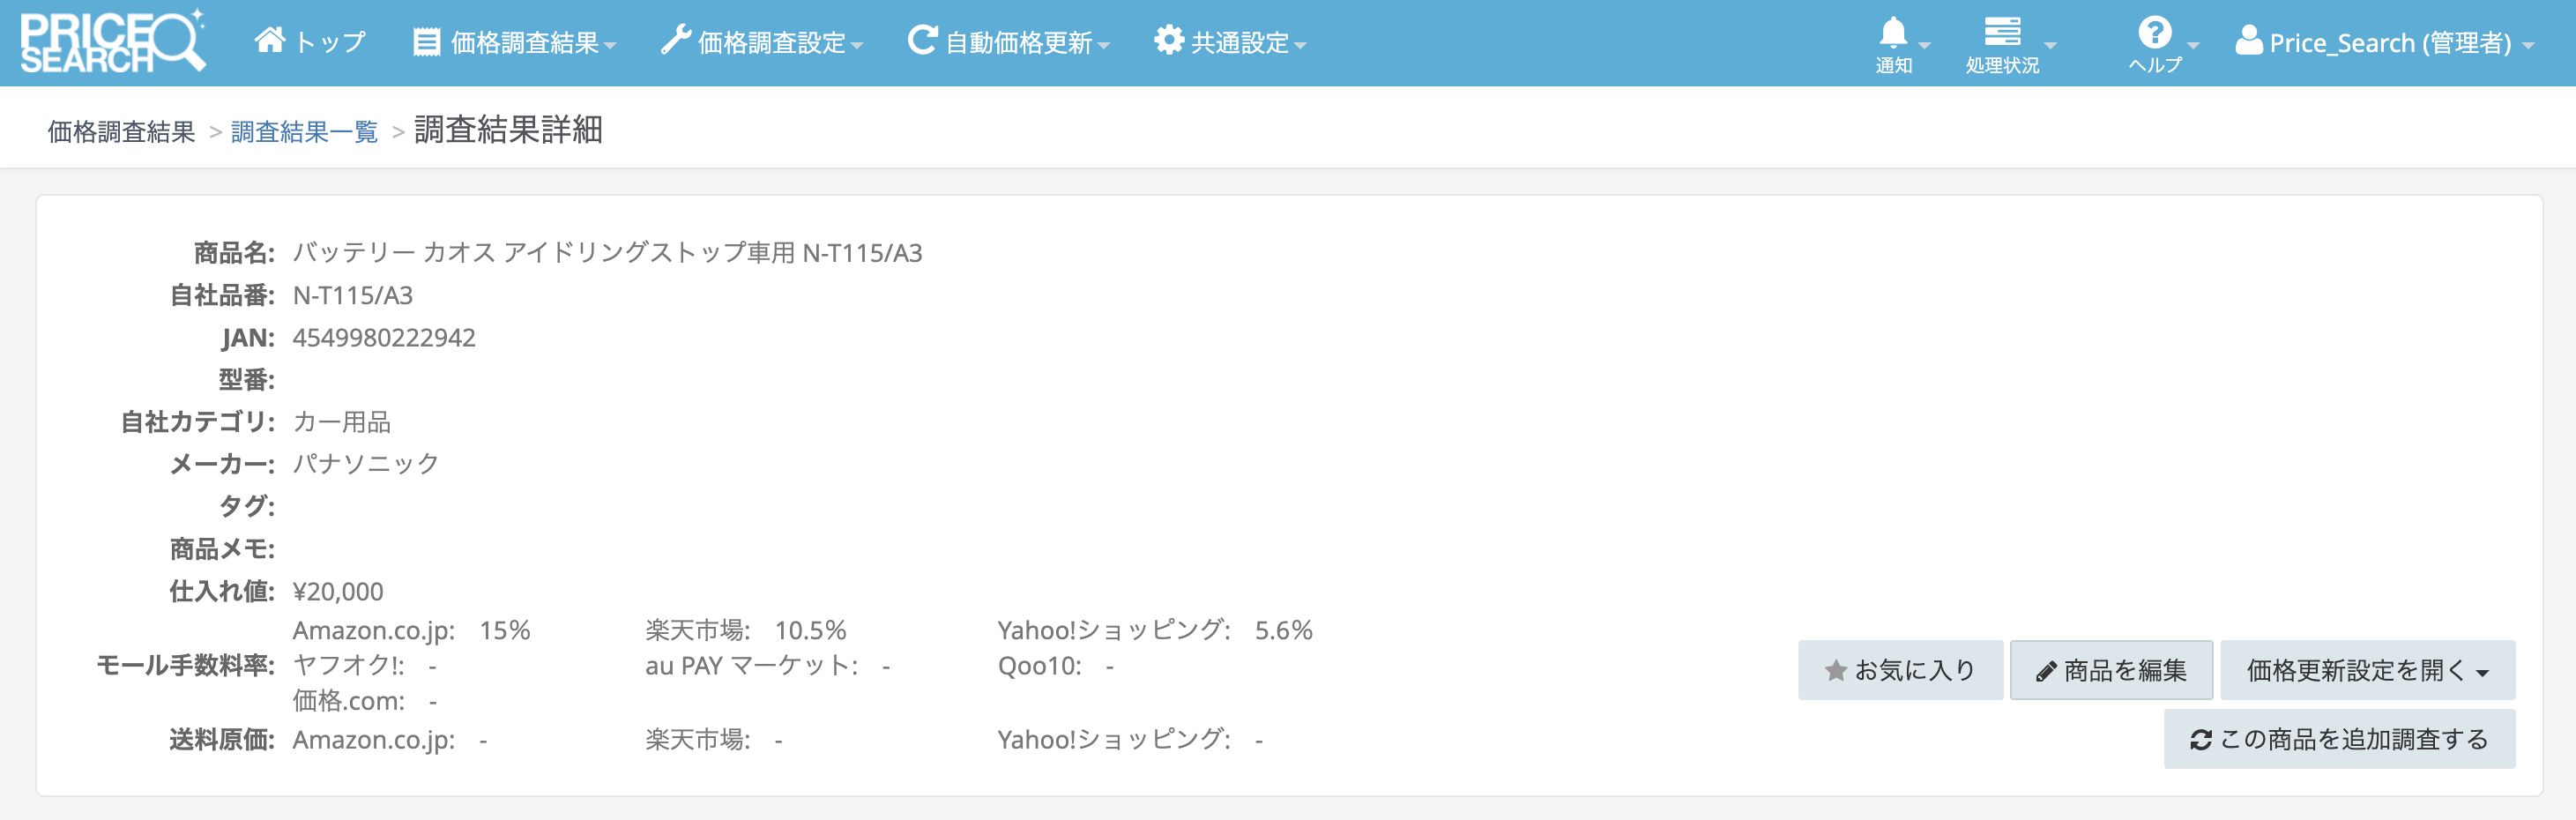Click この商品を追加調査する button
This screenshot has width=2576, height=820.
[x=2339, y=739]
